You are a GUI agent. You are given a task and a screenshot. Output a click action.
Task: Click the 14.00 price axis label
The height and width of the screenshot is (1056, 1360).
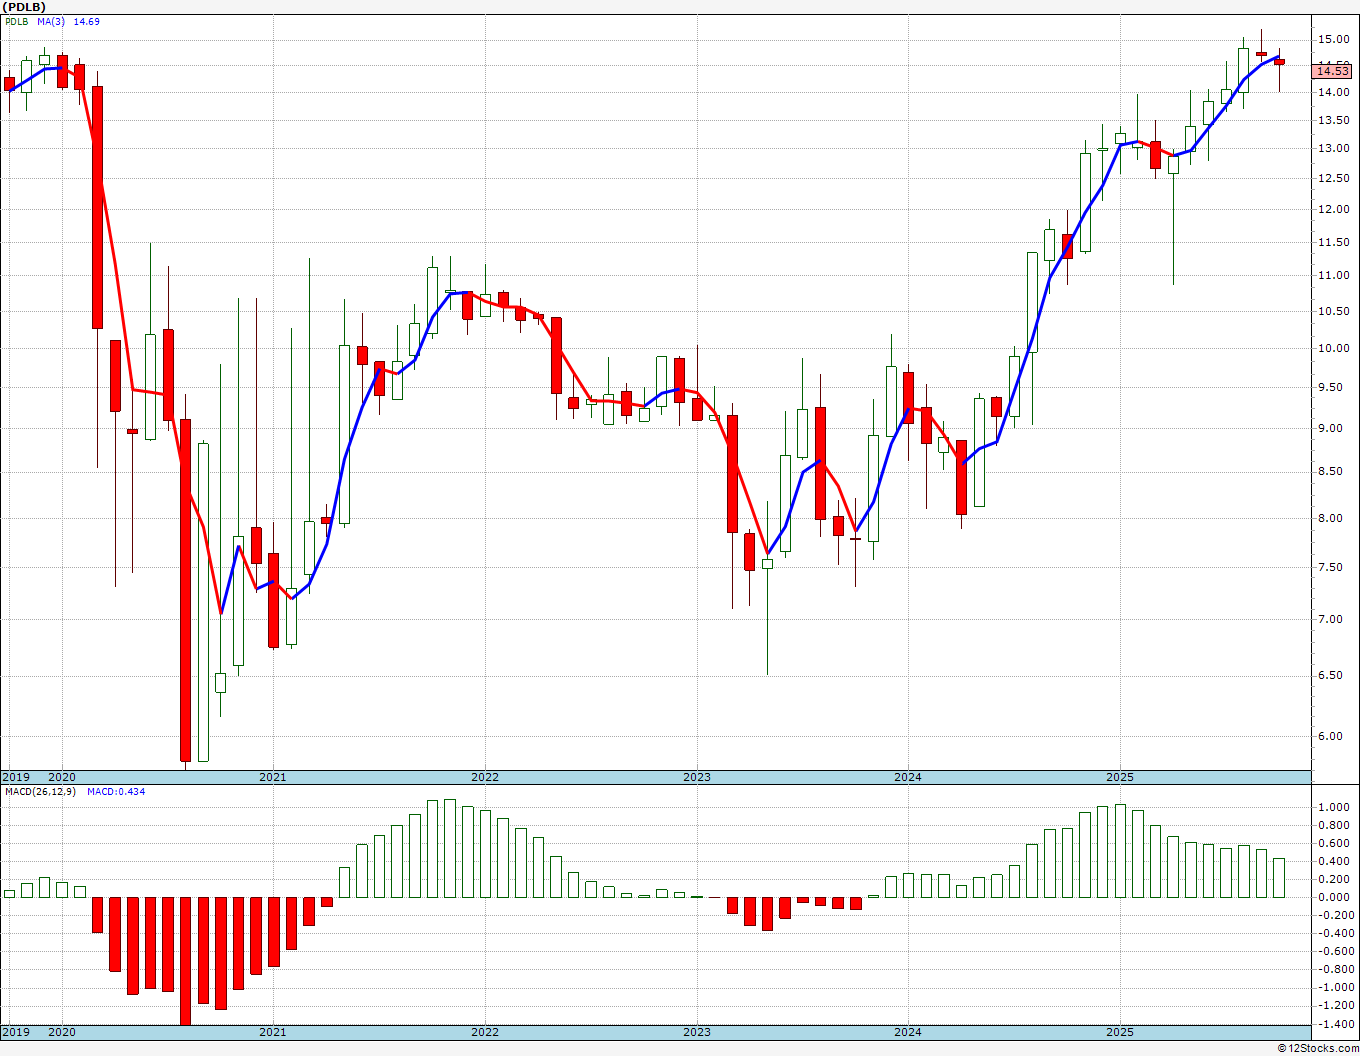point(1334,93)
